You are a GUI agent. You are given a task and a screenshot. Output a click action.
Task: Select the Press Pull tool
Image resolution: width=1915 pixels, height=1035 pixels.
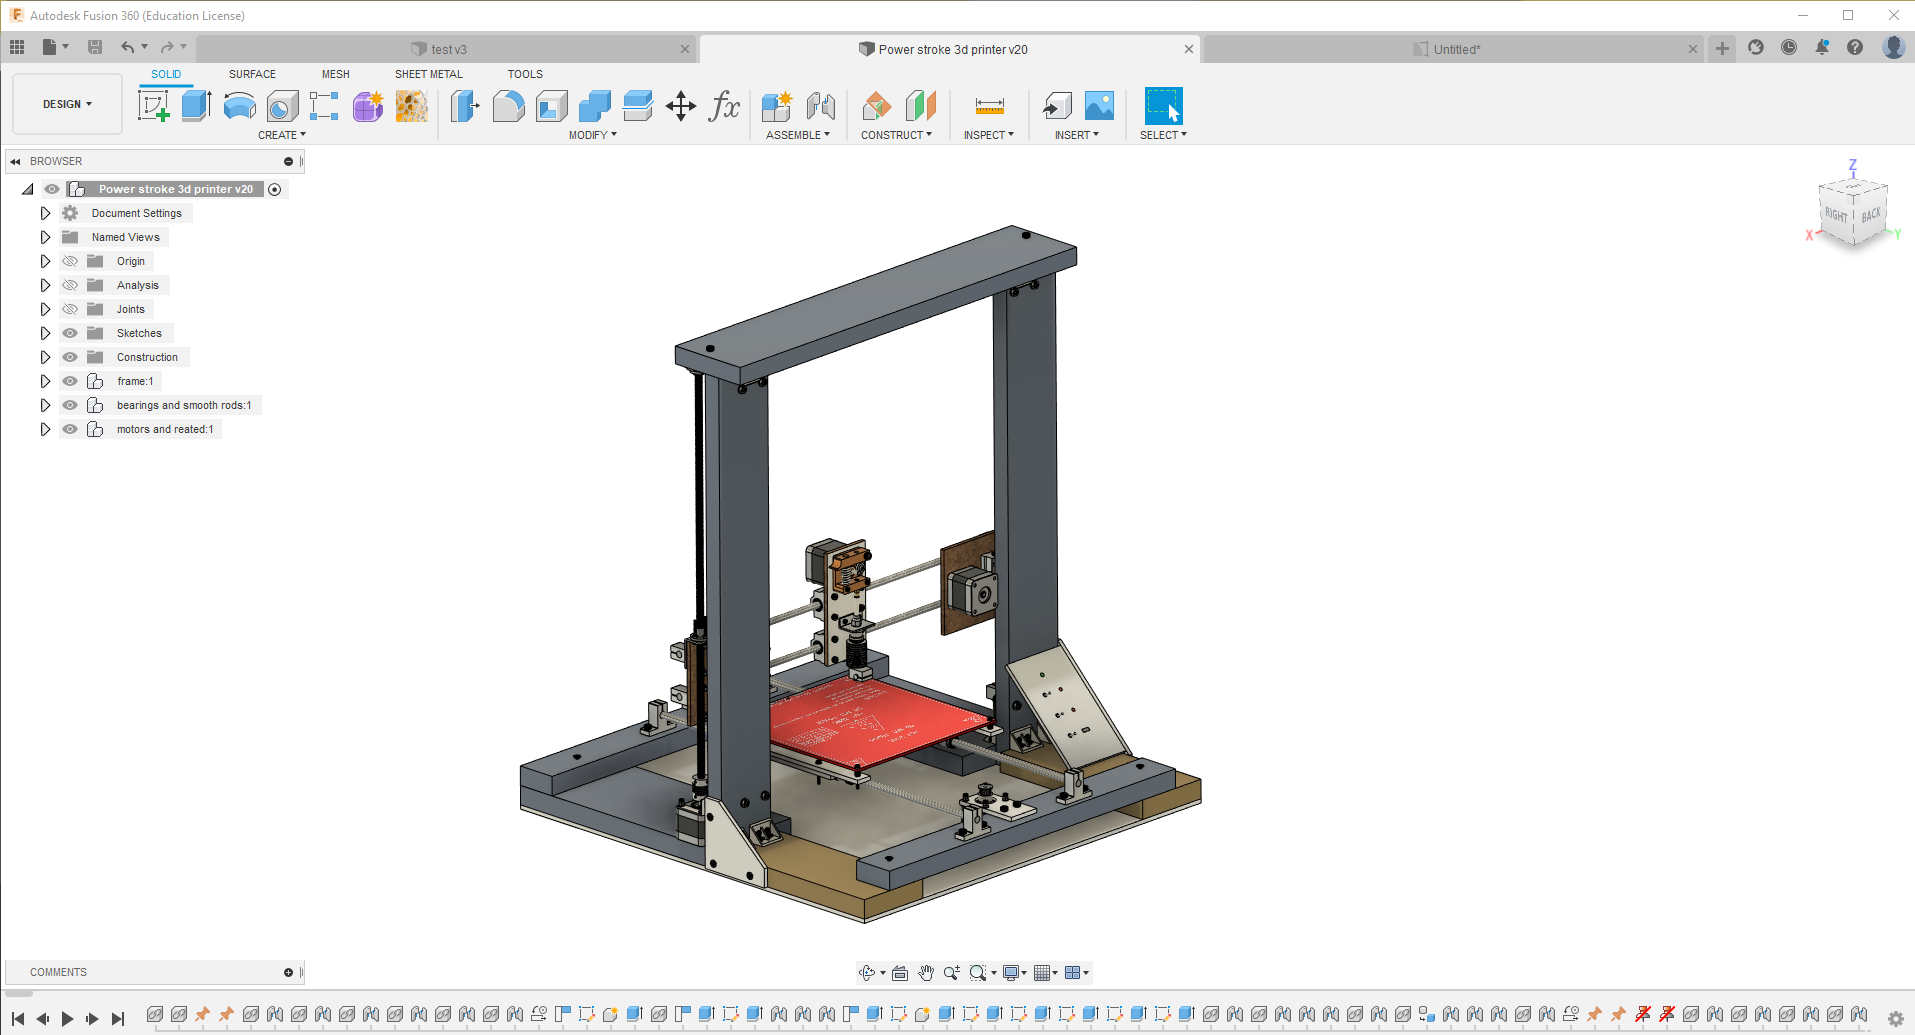click(465, 106)
